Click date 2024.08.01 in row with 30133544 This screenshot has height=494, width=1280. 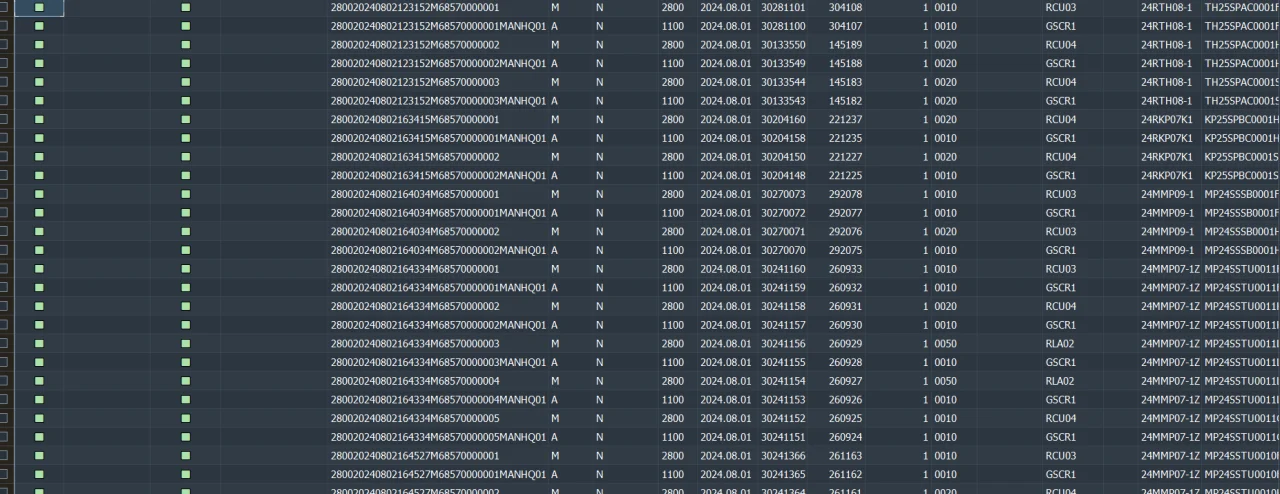[x=725, y=82]
